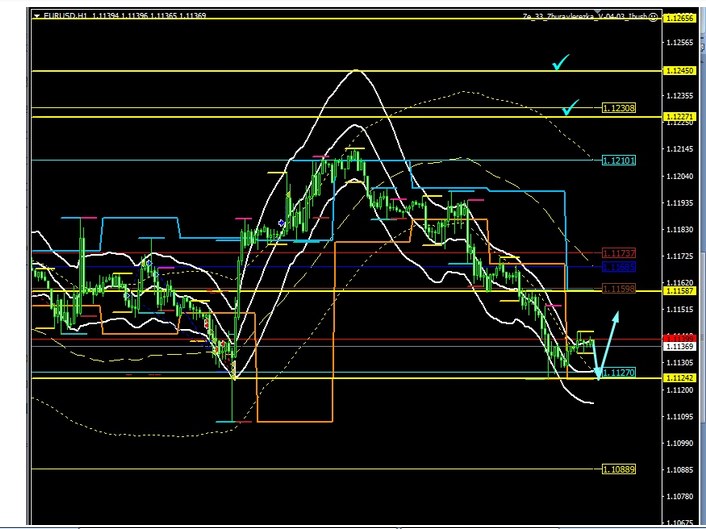This screenshot has height=529, width=706.
Task: Click the cyan 1.12101 level label
Action: [x=619, y=160]
